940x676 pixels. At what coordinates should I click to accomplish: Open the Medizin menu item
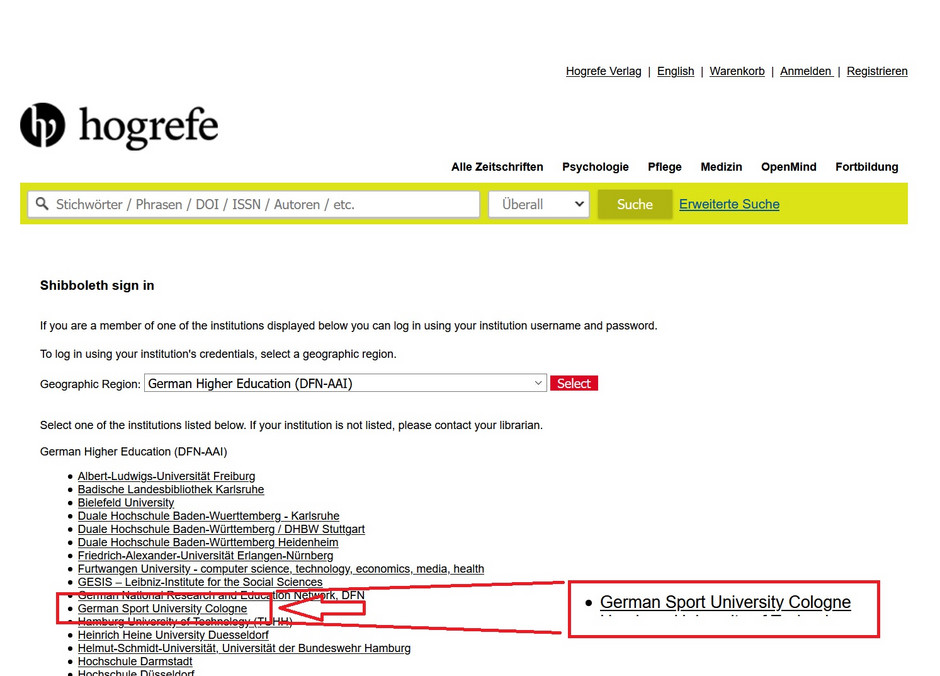point(721,167)
